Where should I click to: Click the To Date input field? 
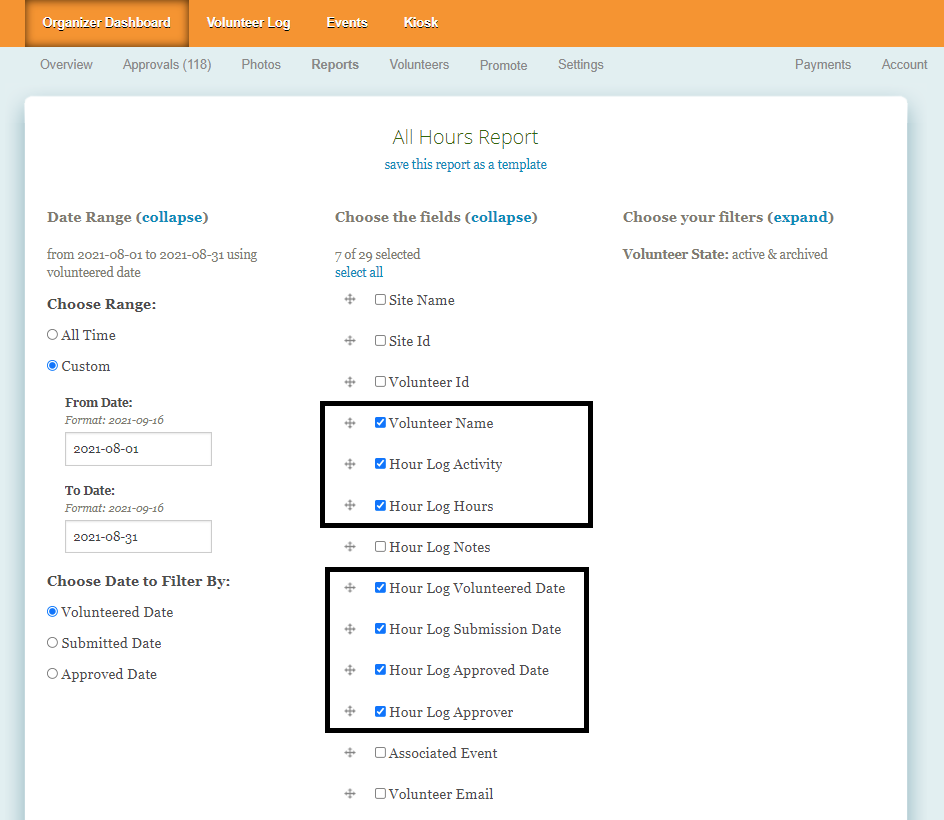click(138, 536)
